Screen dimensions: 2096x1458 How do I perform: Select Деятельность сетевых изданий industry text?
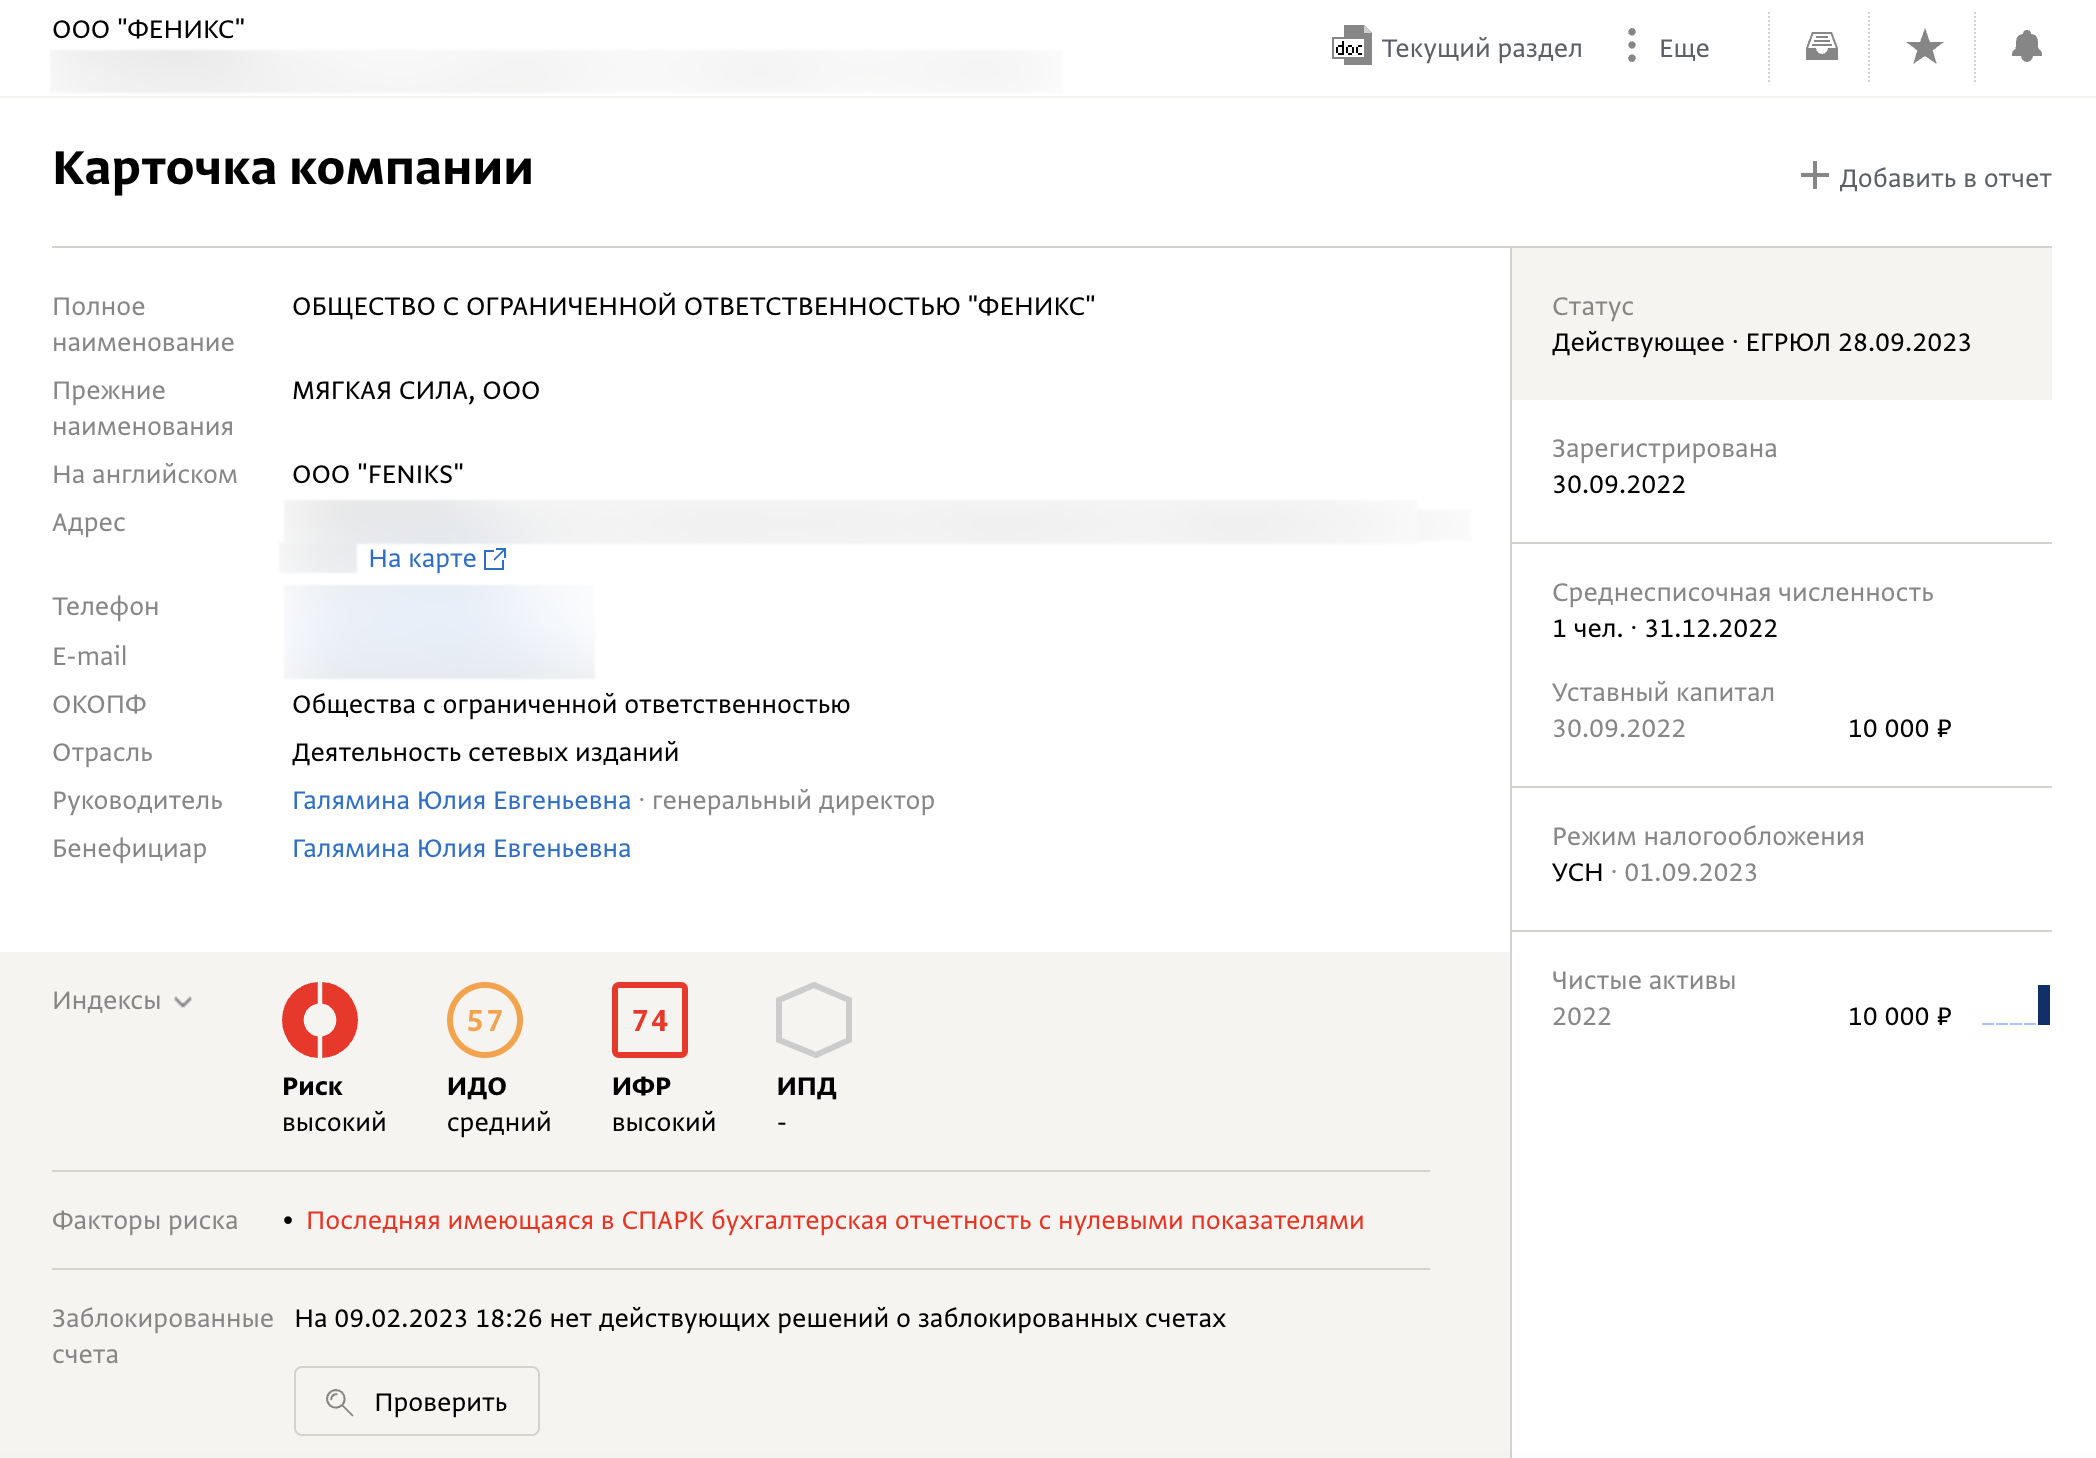tap(485, 752)
